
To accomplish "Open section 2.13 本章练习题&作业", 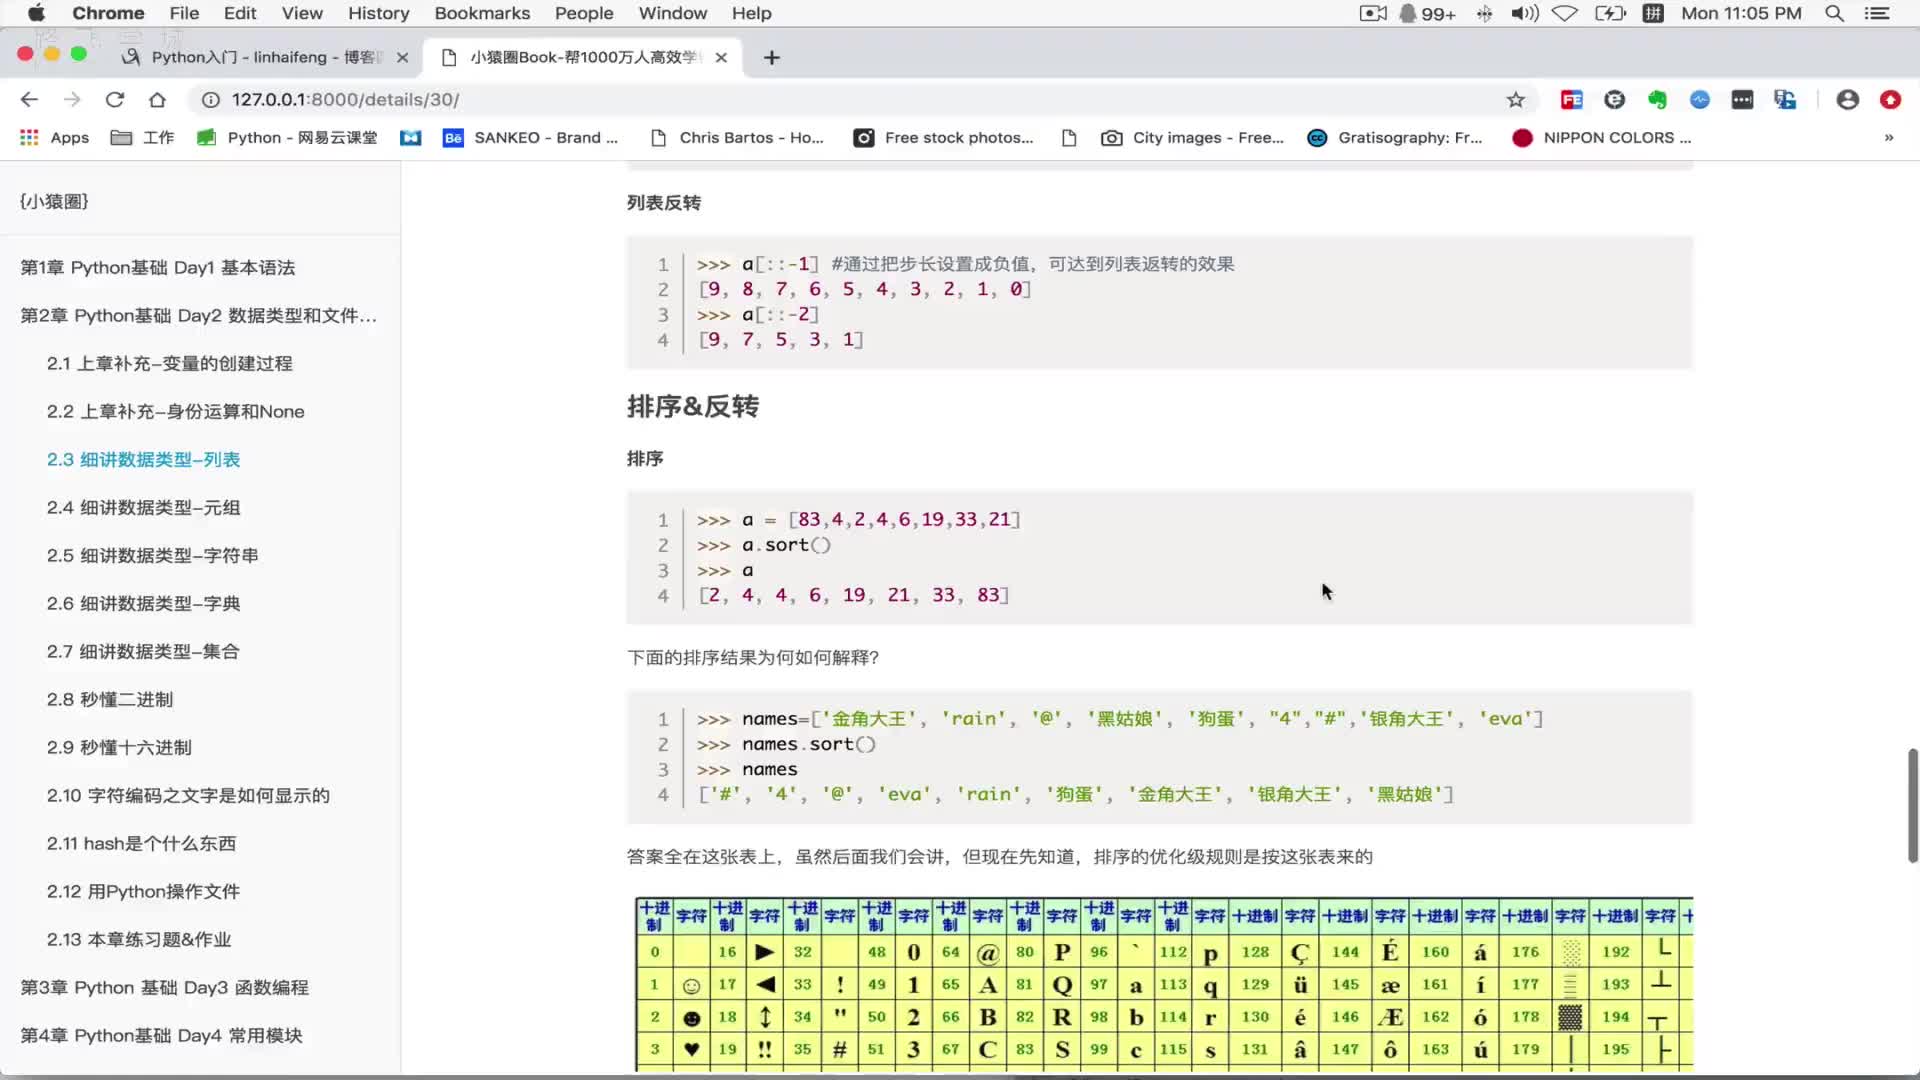I will pyautogui.click(x=139, y=939).
